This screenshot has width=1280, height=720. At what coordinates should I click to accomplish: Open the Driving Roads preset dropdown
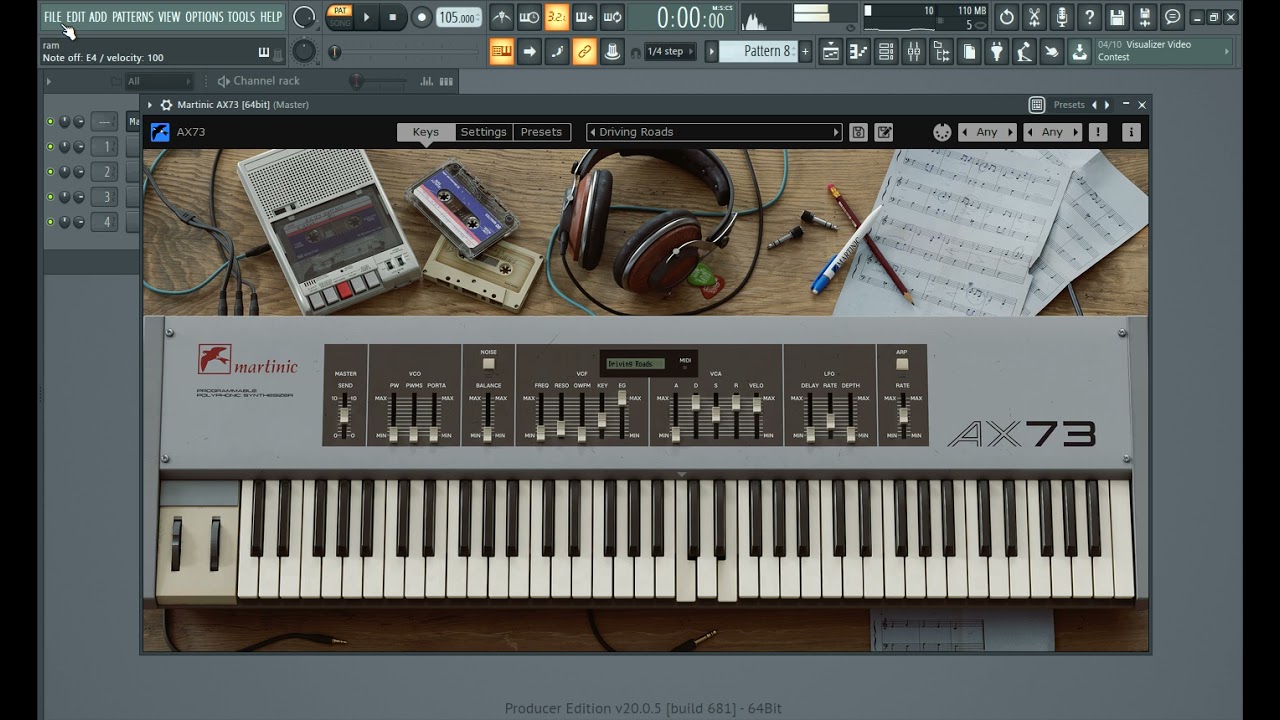pos(715,132)
